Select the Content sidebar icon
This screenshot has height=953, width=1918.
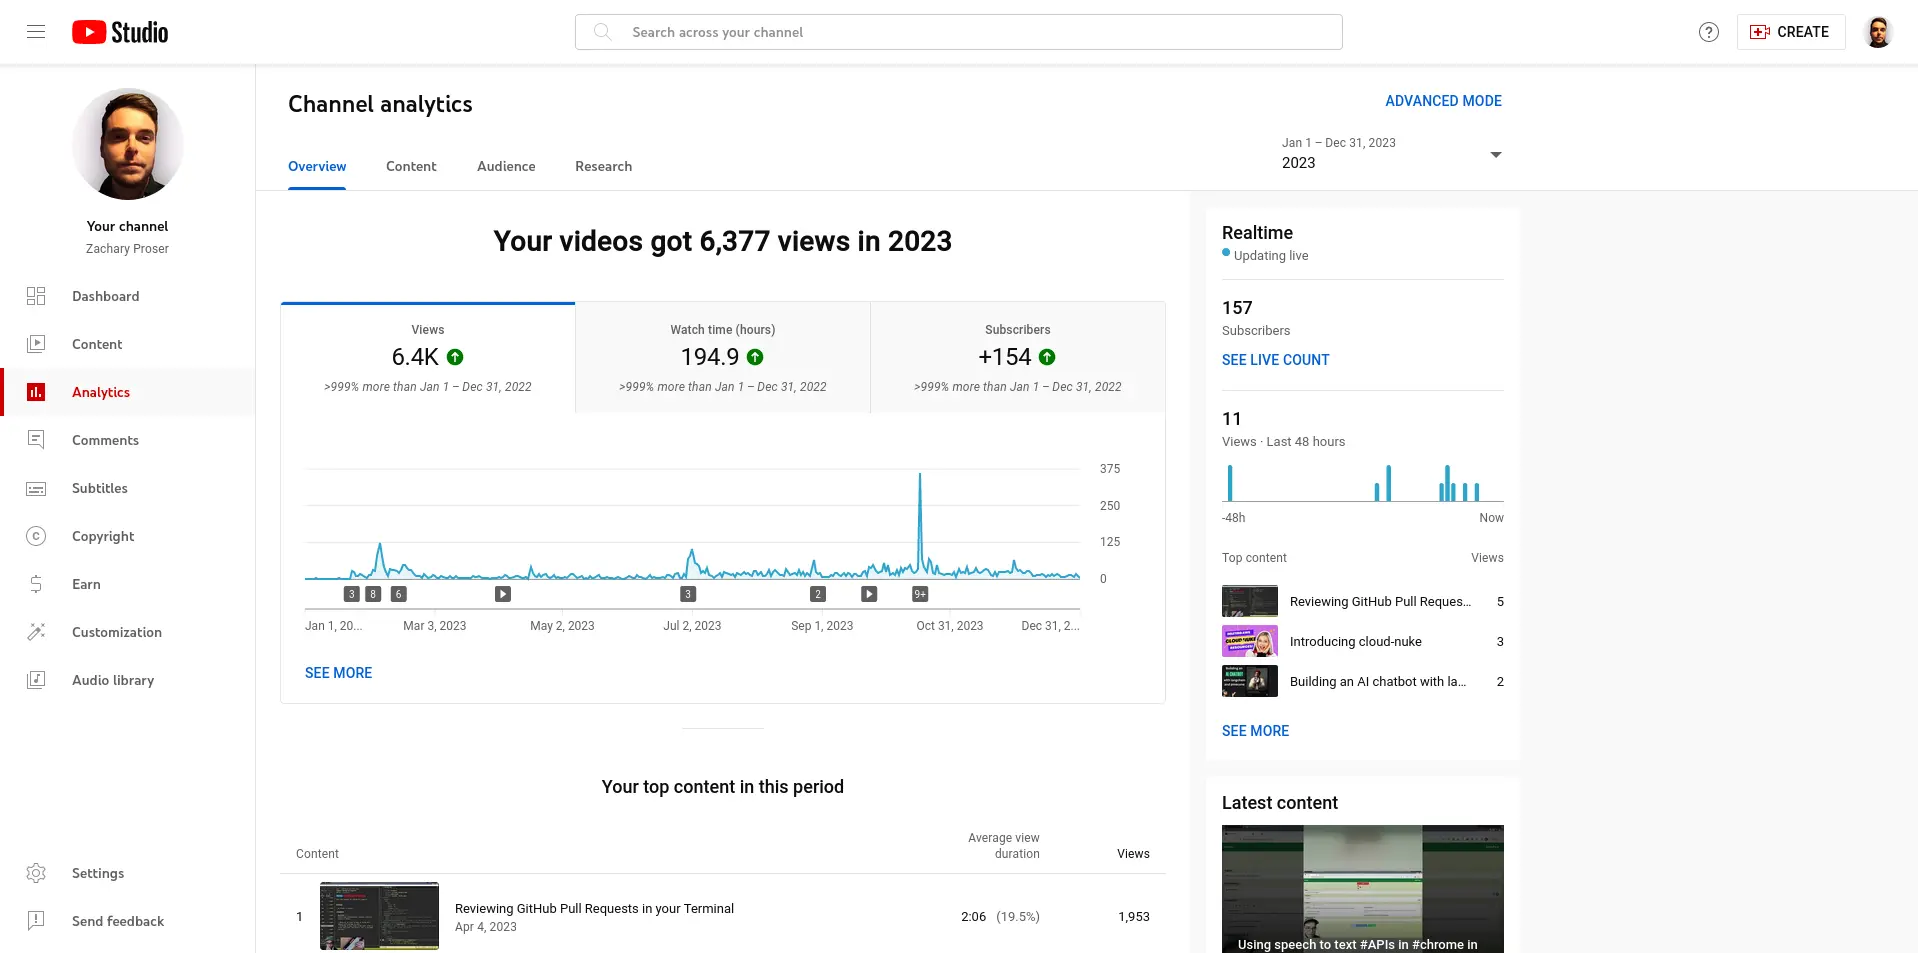point(97,344)
